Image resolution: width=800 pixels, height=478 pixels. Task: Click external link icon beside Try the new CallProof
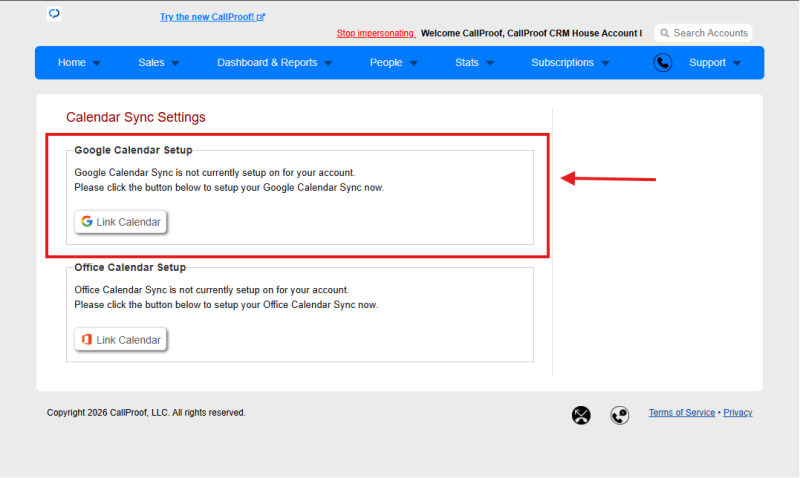pos(261,17)
